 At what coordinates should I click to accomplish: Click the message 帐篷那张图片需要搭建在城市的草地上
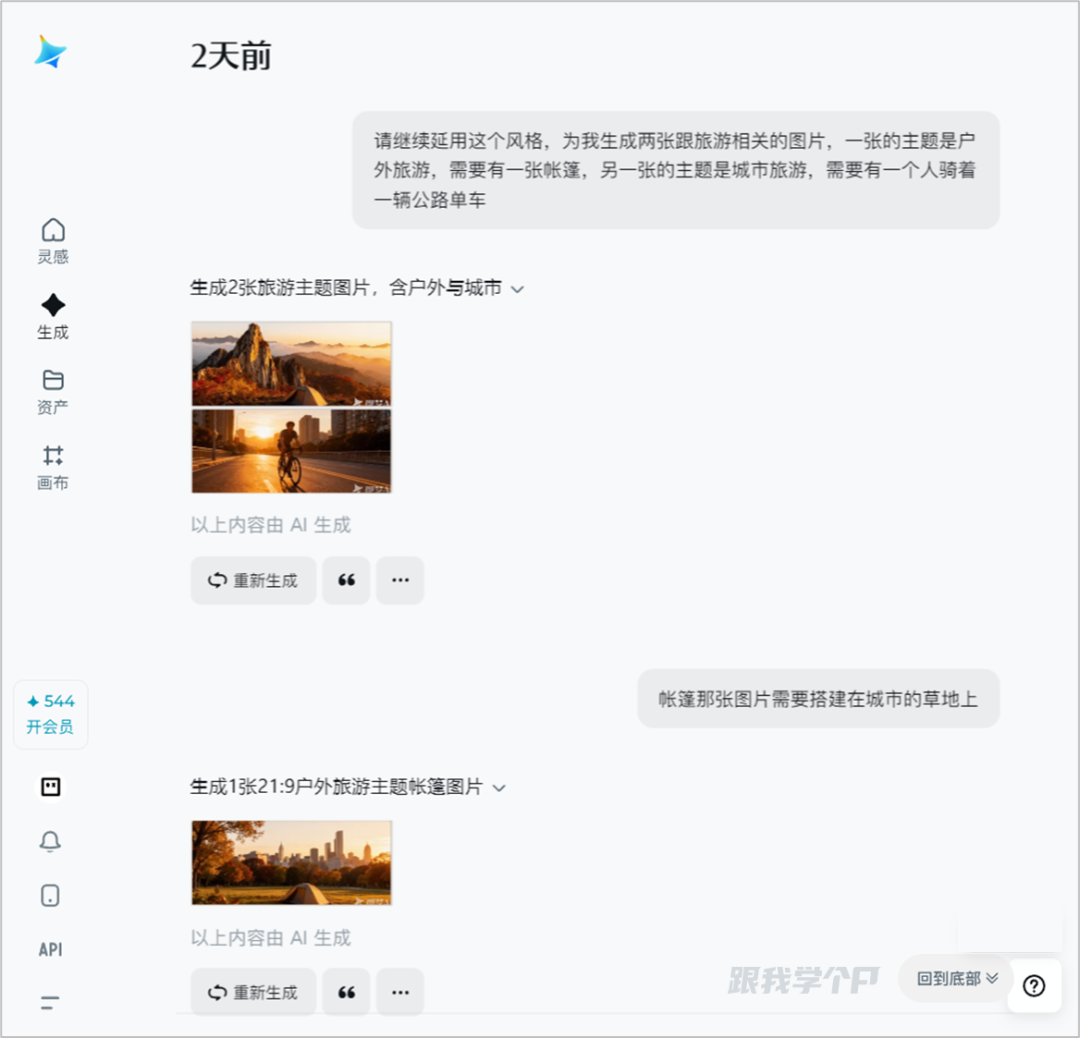818,699
